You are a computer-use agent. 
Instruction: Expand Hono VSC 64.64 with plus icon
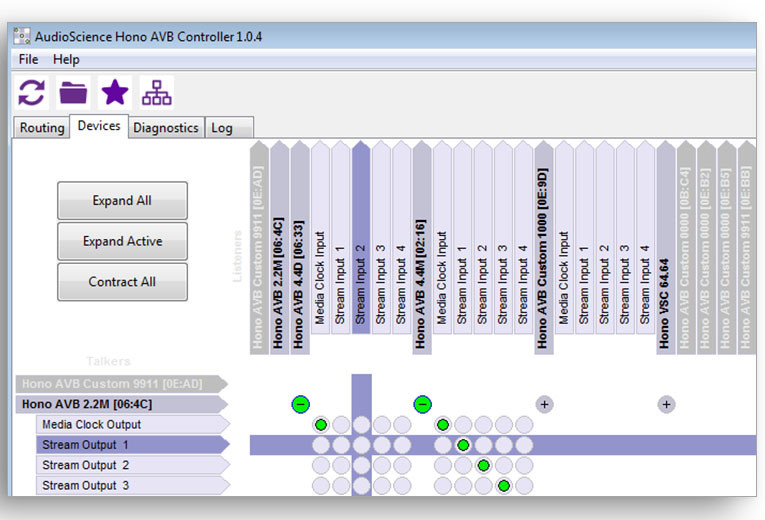(666, 404)
